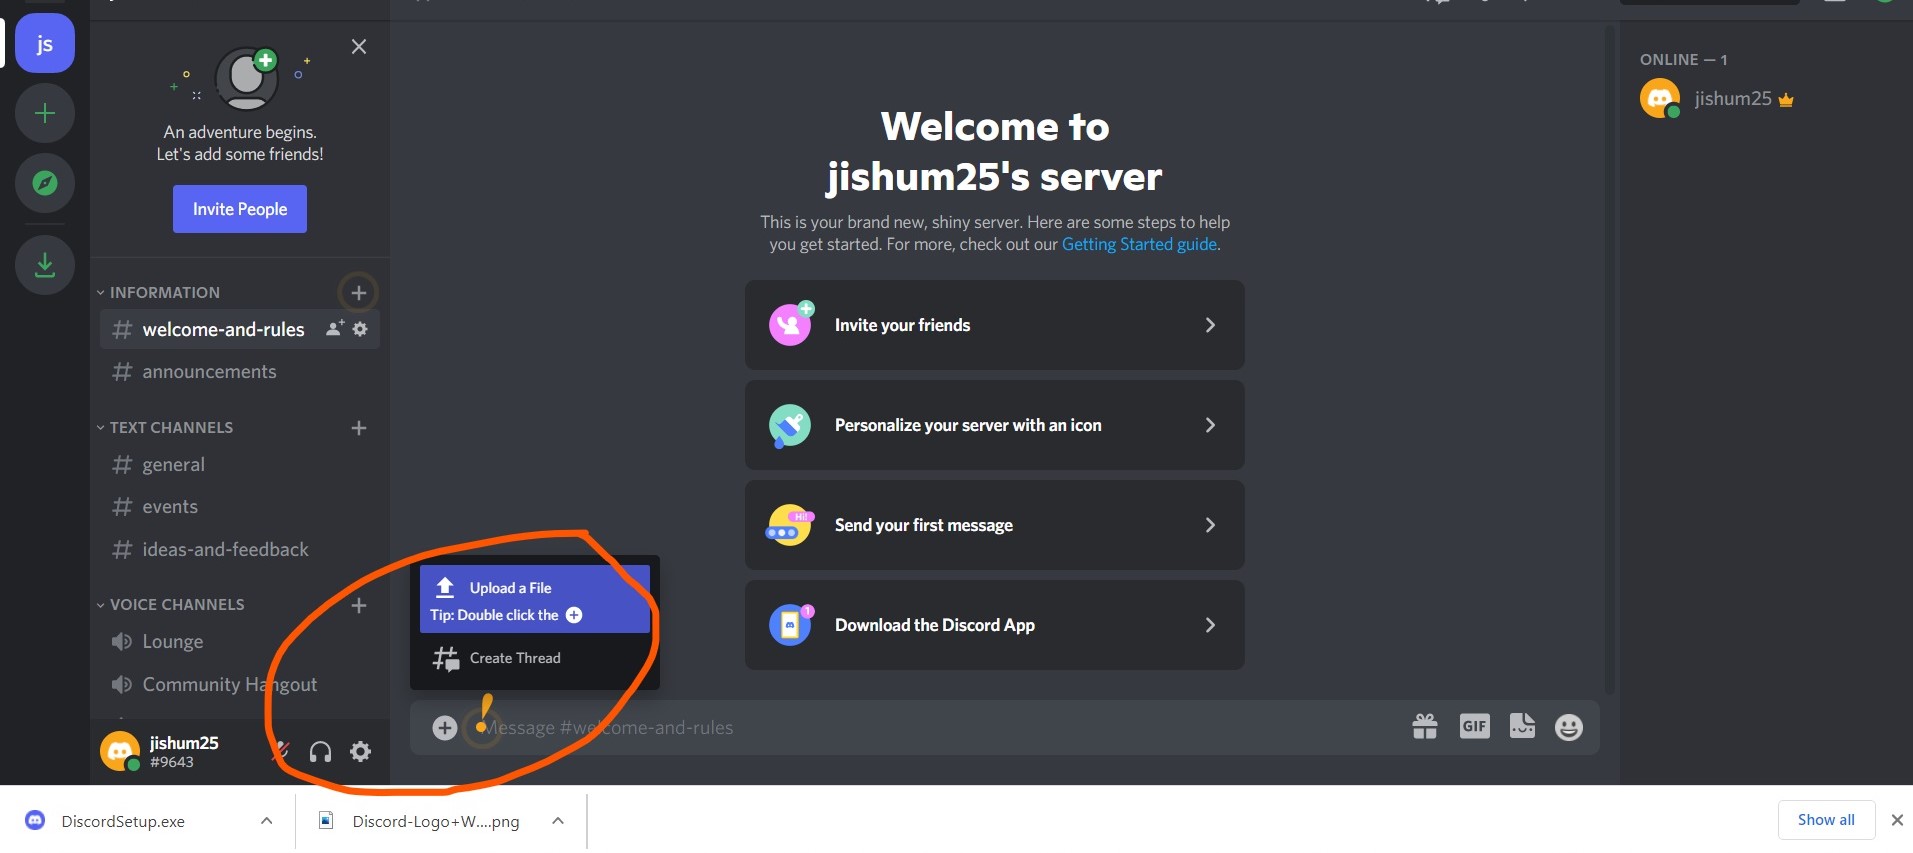
Task: Create invite for welcome-and-rules channel
Action: click(x=335, y=328)
